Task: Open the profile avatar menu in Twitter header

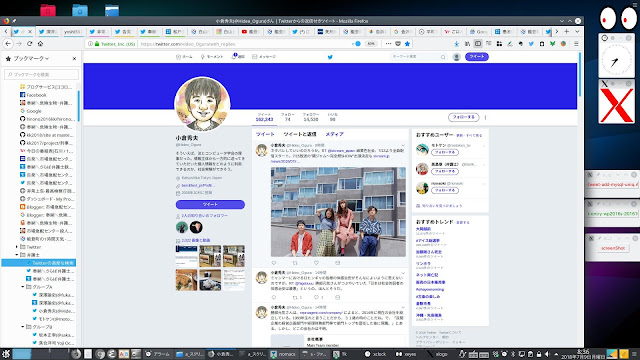Action: (457, 57)
